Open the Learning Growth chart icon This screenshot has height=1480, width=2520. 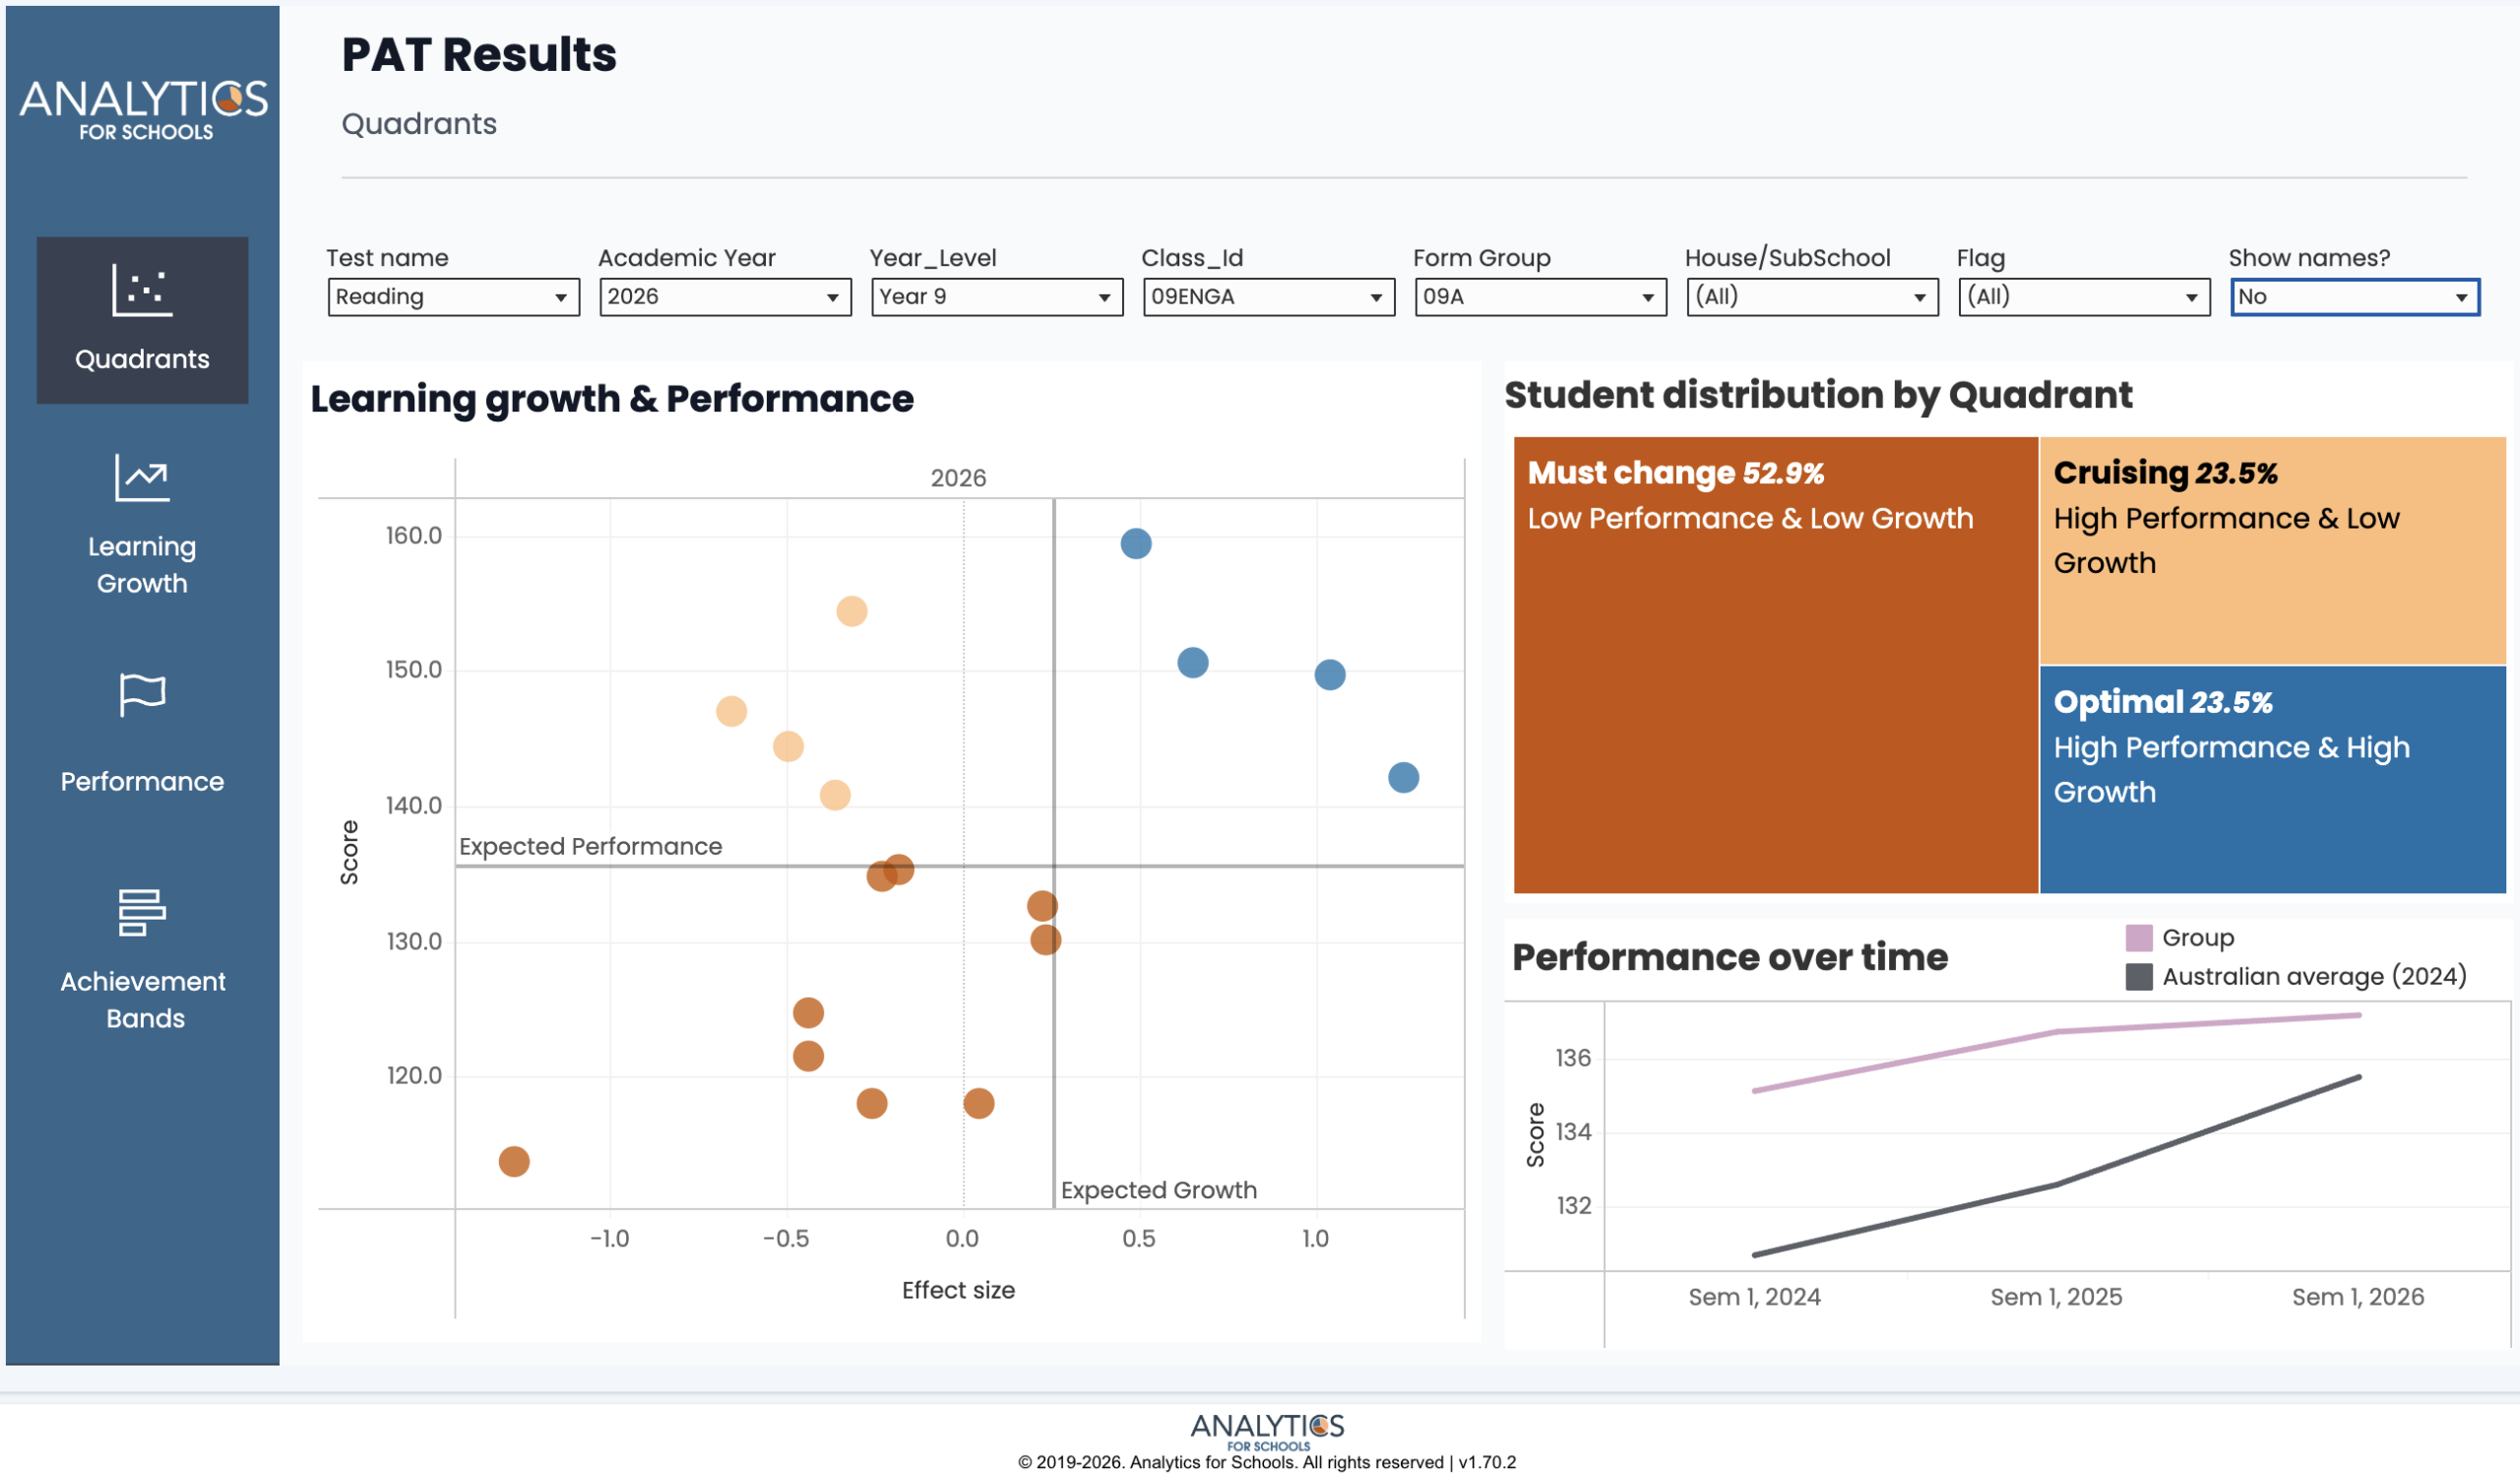click(x=142, y=478)
